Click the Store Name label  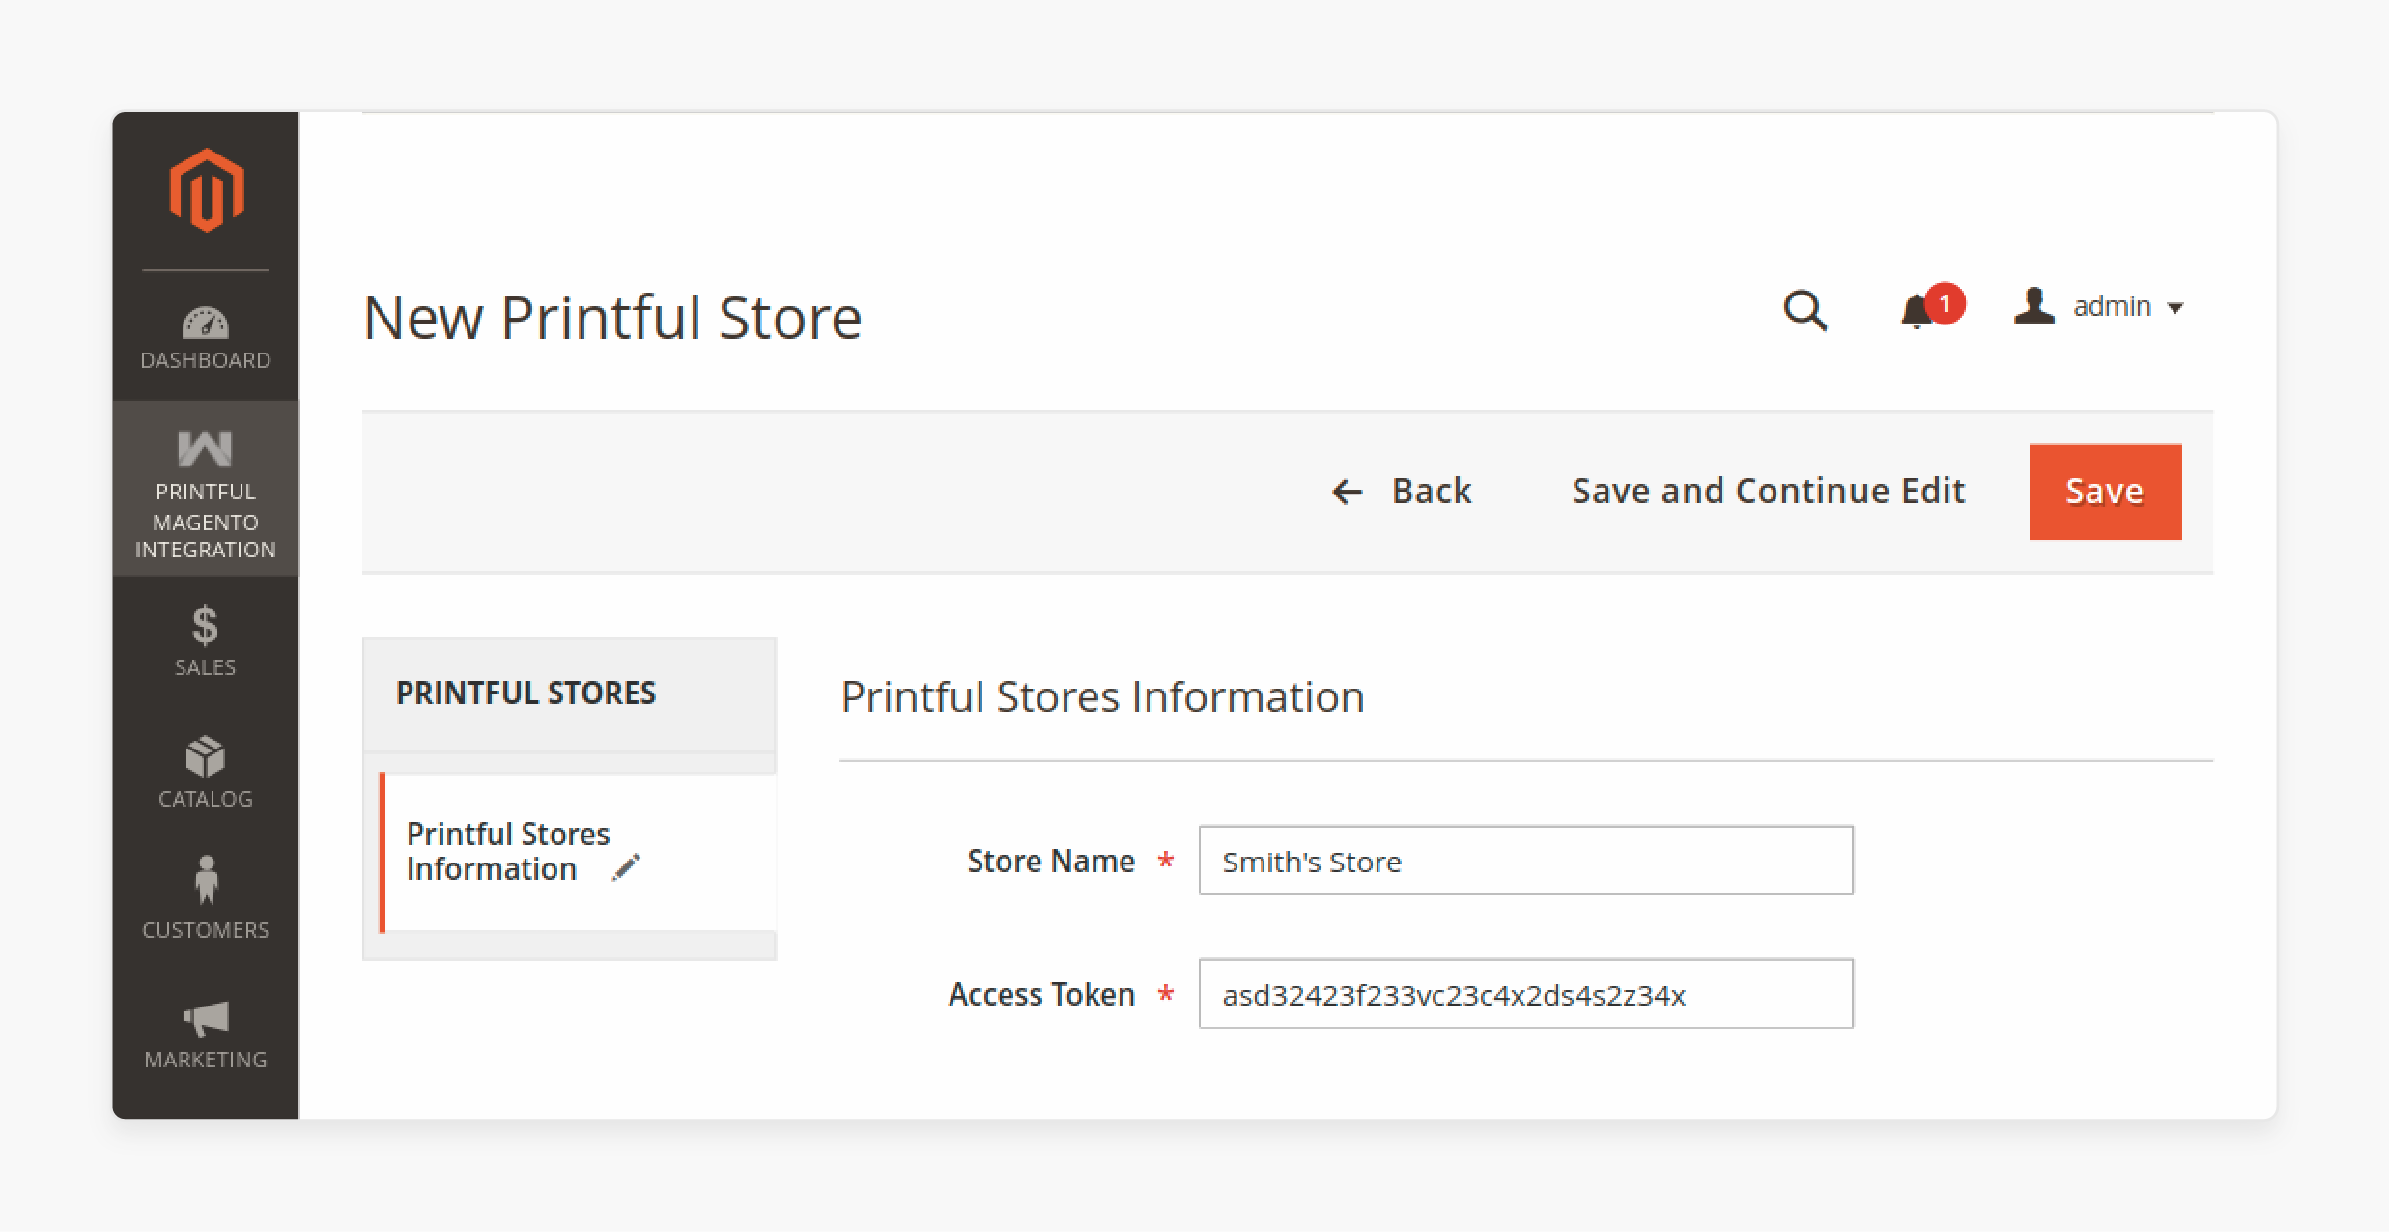tap(1051, 861)
